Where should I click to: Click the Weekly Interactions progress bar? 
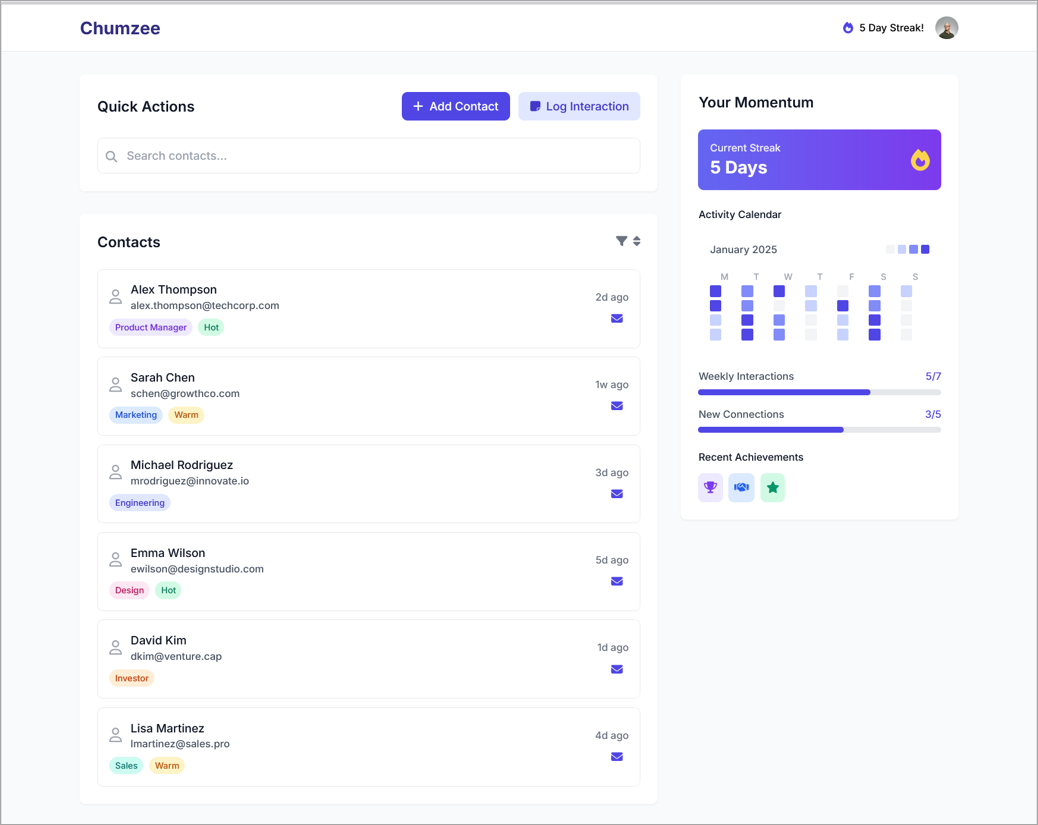[820, 392]
